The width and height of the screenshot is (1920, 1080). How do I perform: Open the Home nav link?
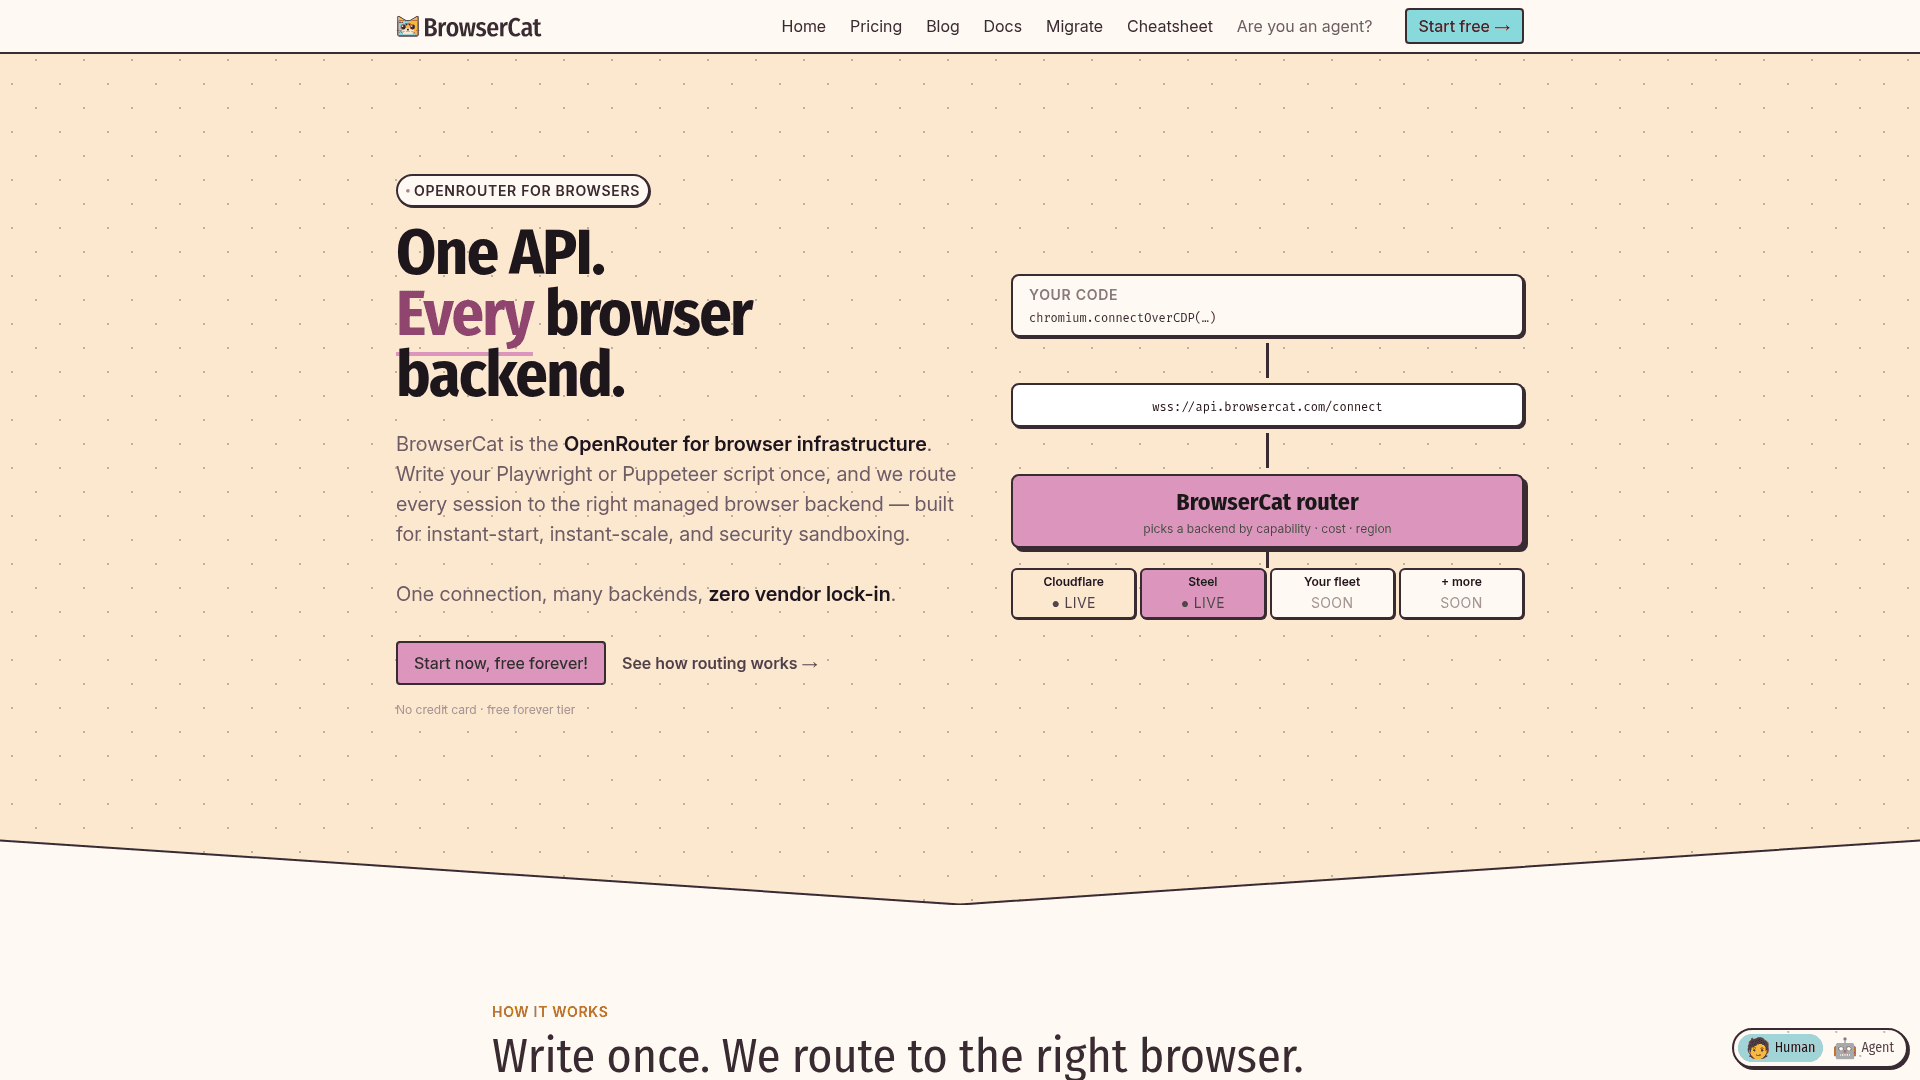pos(803,26)
